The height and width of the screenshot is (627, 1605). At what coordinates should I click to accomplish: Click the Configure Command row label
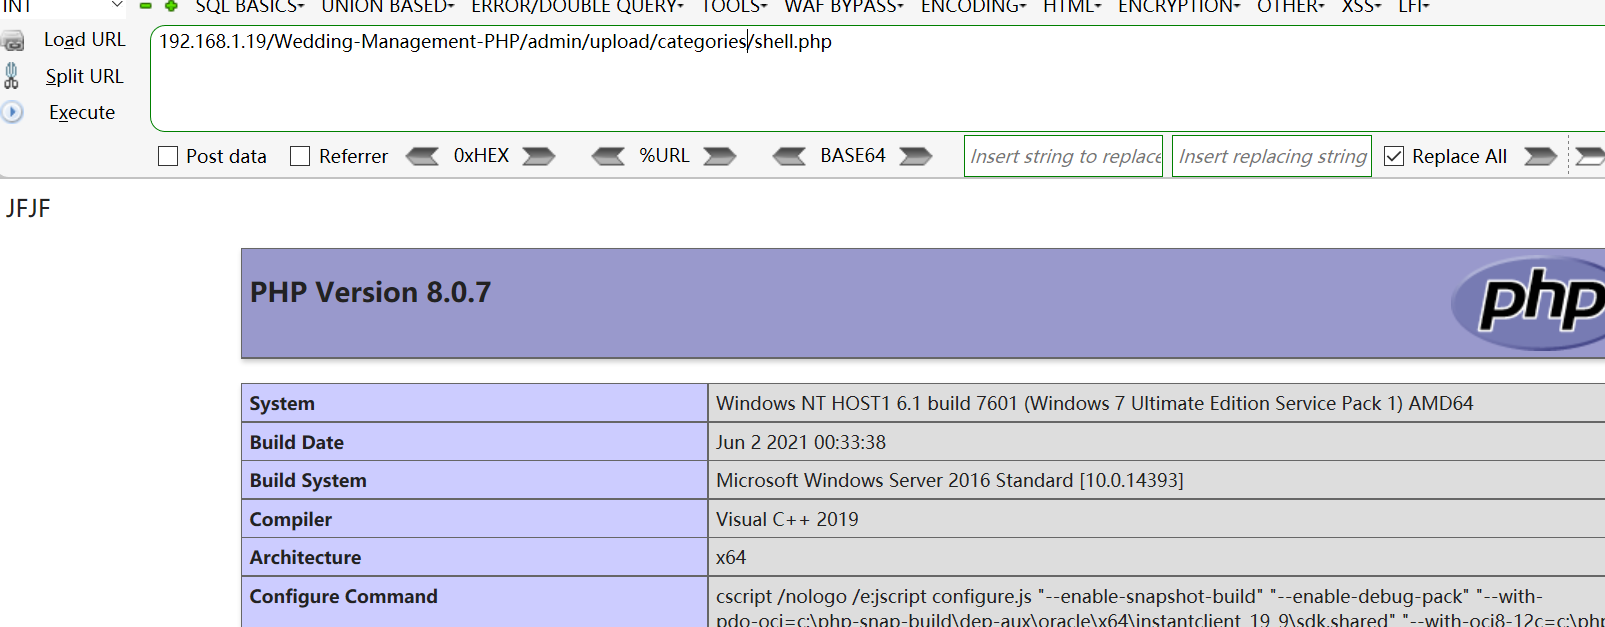tap(344, 596)
